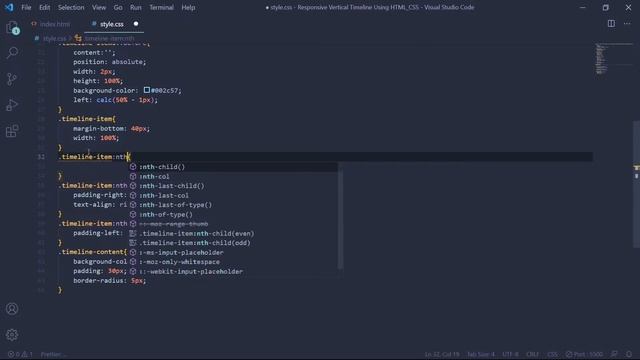Screen dimensions: 640x360
Task: Open the Search view
Action: pos(12,53)
